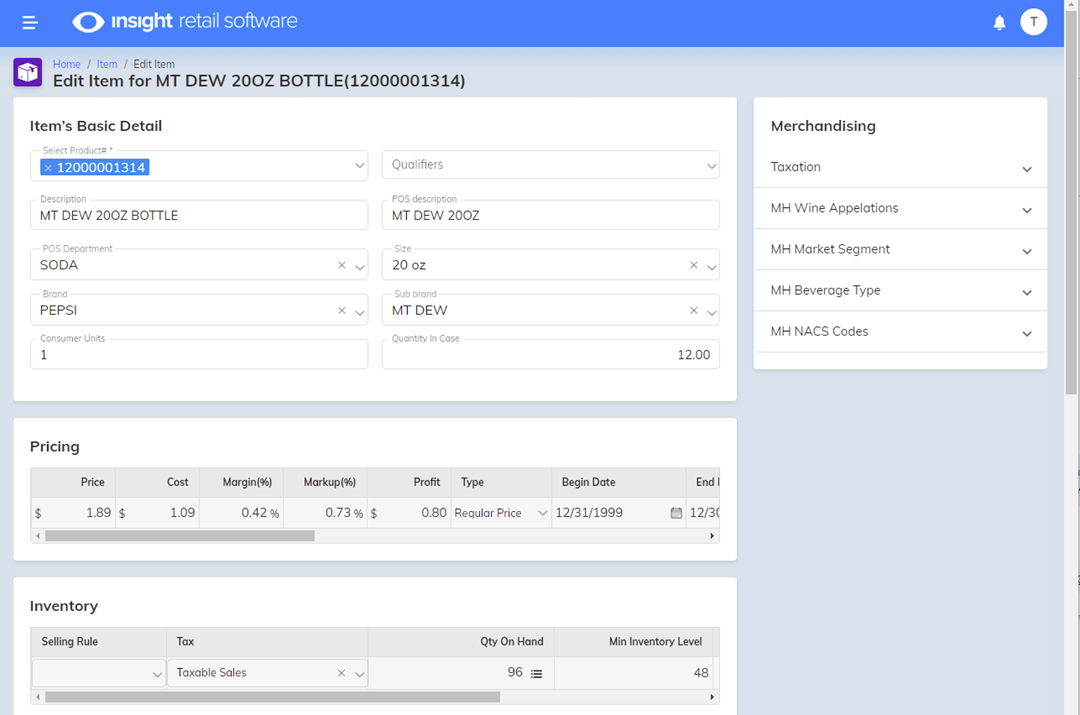Open the Sub brand dropdown arrow

click(x=712, y=313)
